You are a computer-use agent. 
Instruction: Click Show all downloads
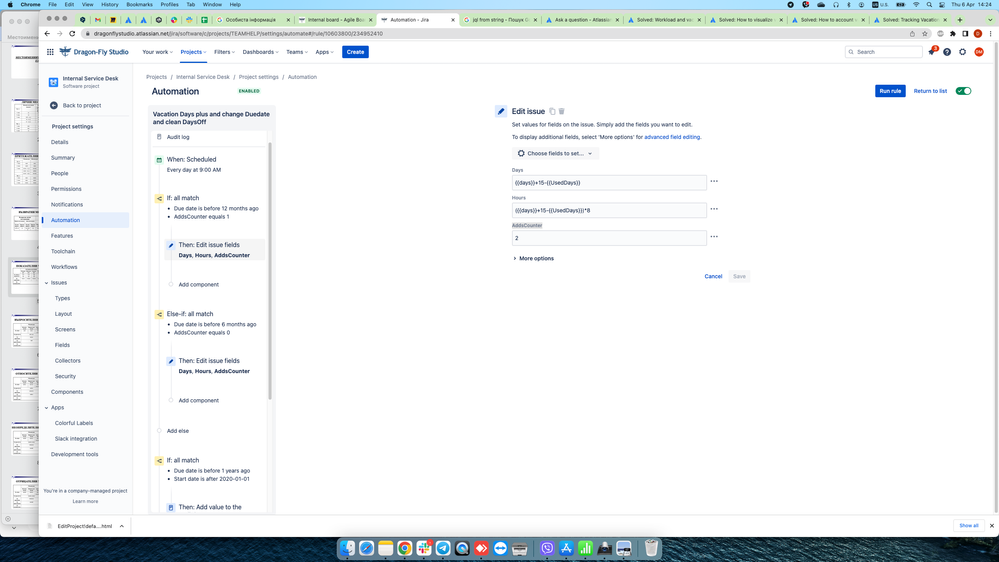(968, 526)
